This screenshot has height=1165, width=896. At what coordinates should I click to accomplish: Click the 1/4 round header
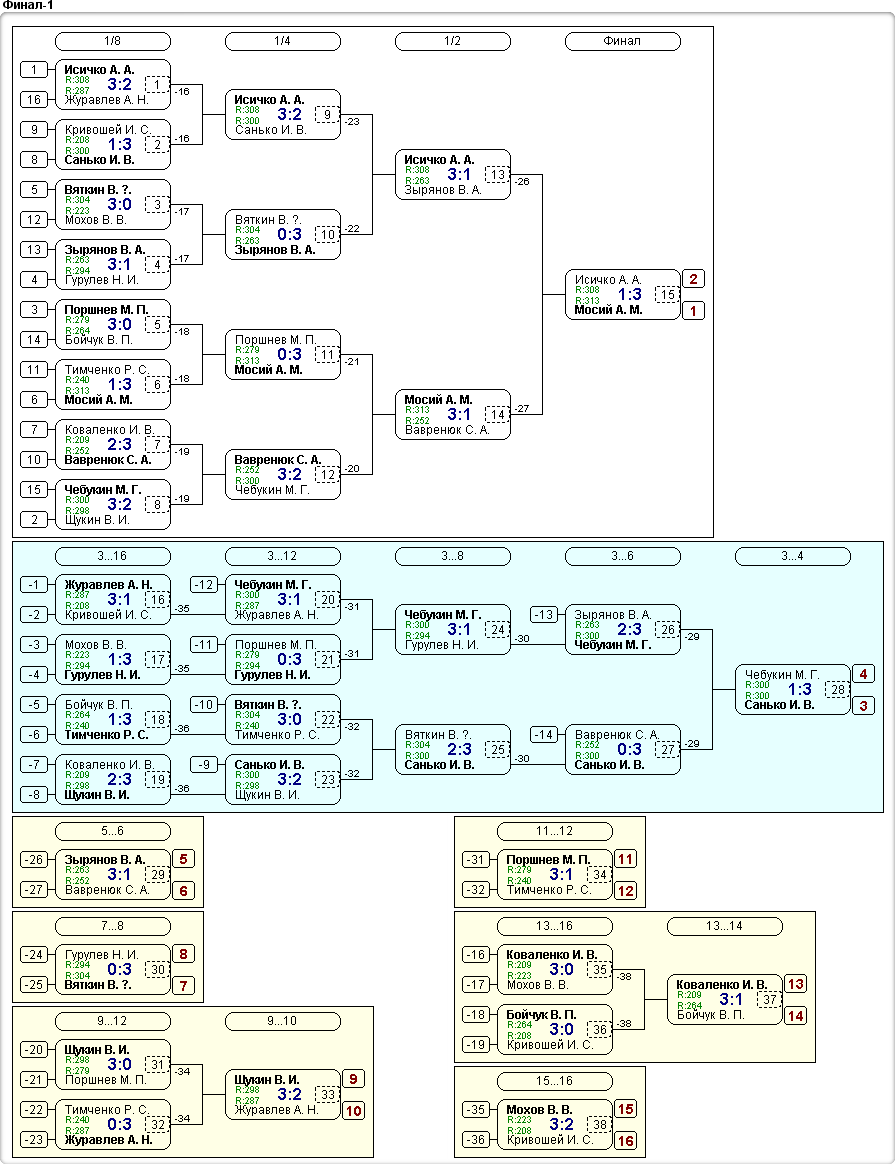pos(283,41)
